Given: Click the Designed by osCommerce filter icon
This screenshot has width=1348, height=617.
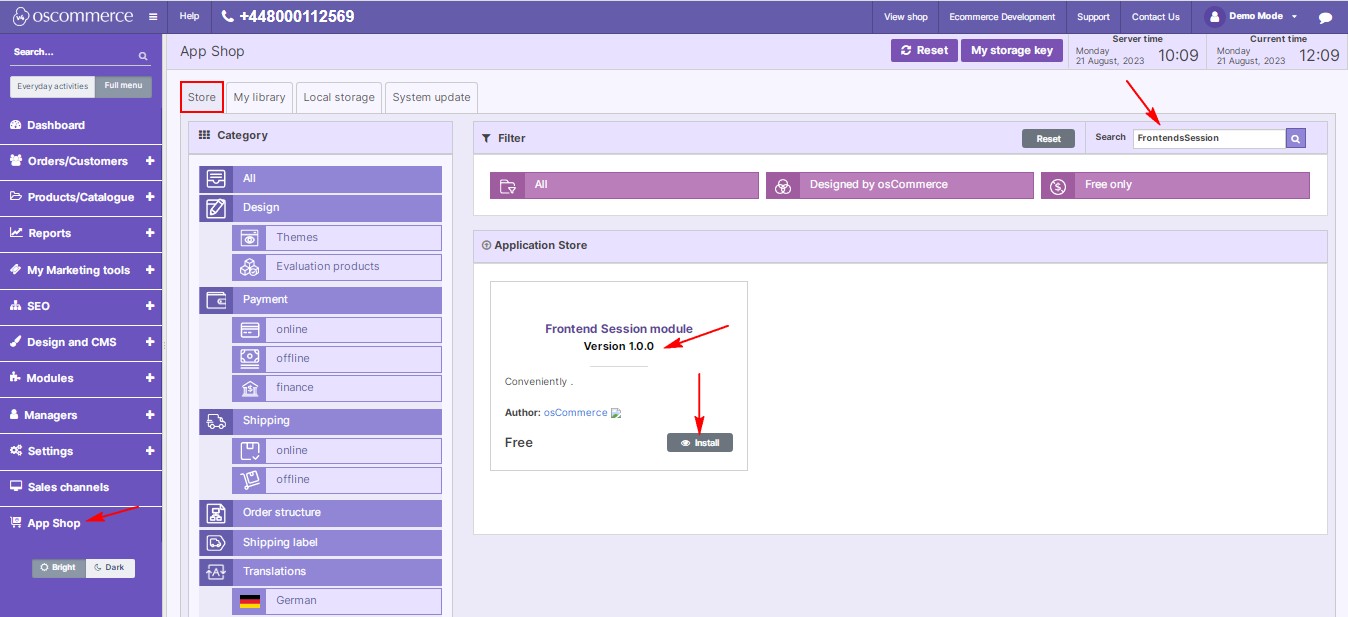Looking at the screenshot, I should tap(783, 185).
